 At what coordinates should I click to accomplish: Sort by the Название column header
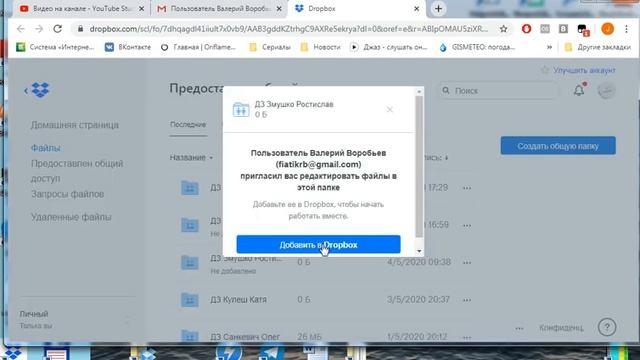[191, 157]
